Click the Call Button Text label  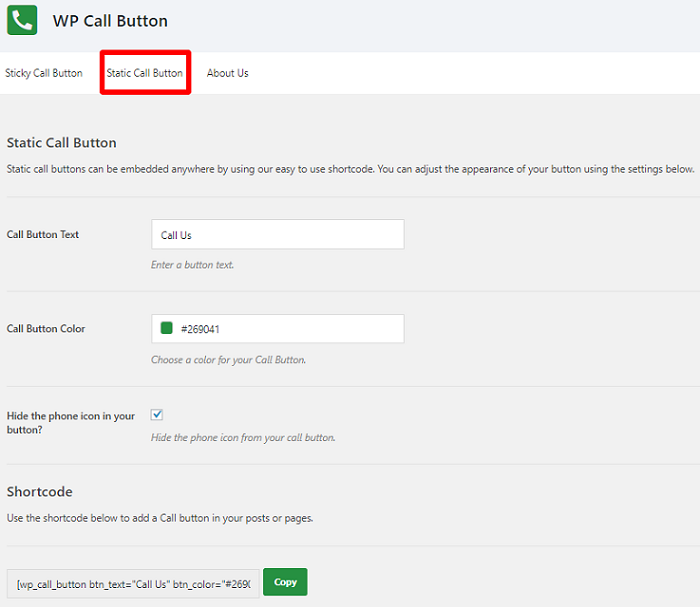pyautogui.click(x=43, y=234)
